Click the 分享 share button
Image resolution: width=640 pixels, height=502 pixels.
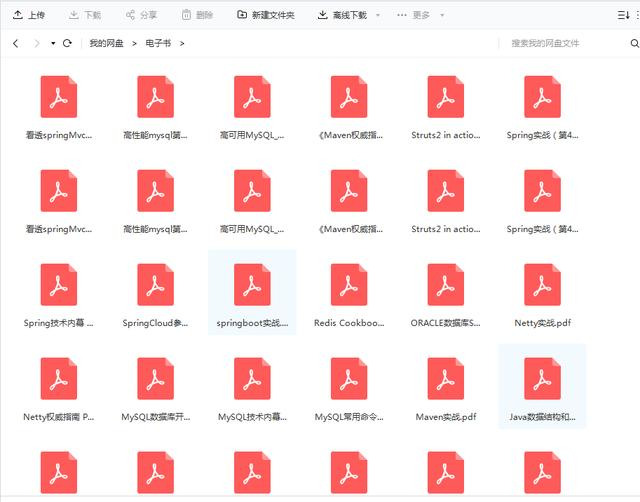point(141,15)
